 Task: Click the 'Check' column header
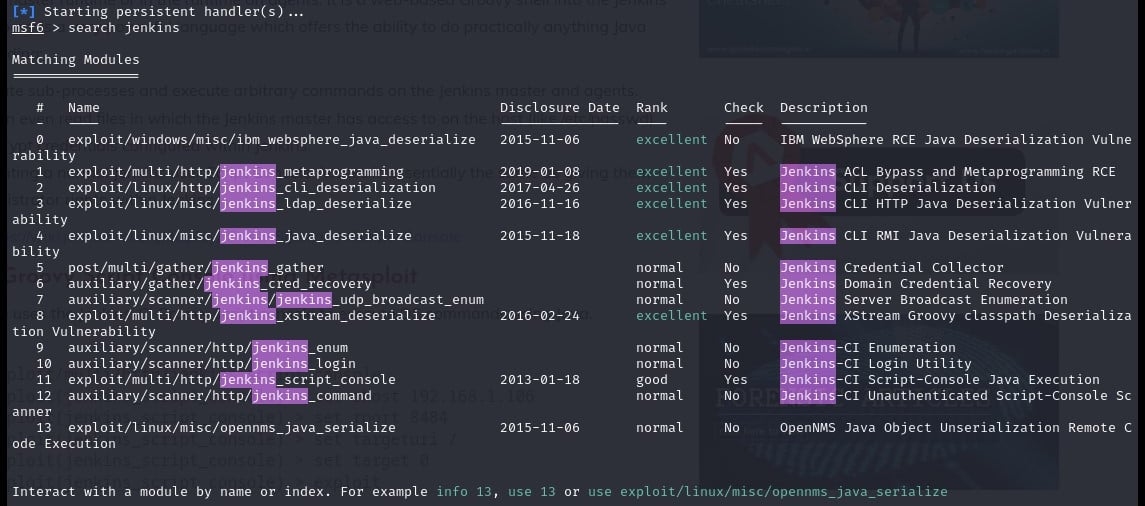pos(744,108)
